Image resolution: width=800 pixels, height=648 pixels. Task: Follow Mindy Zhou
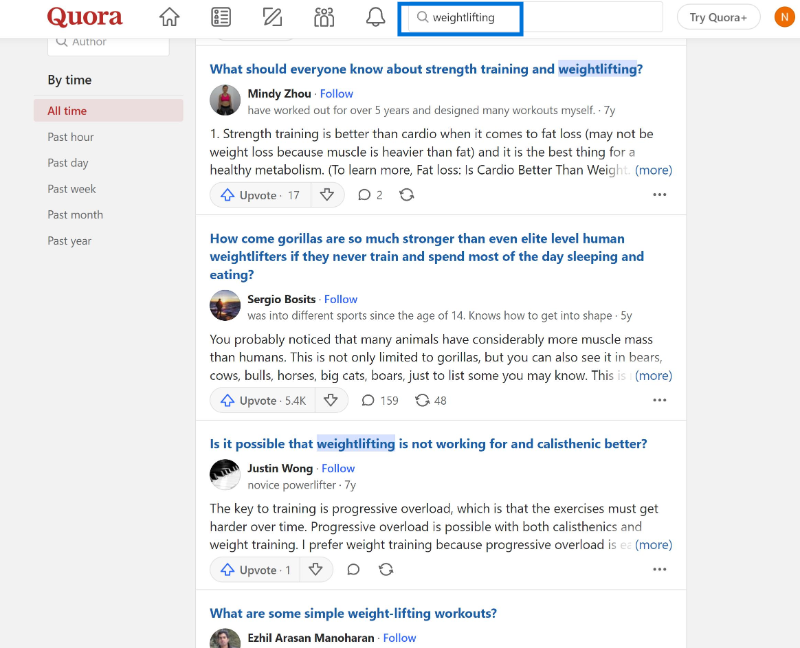[336, 93]
